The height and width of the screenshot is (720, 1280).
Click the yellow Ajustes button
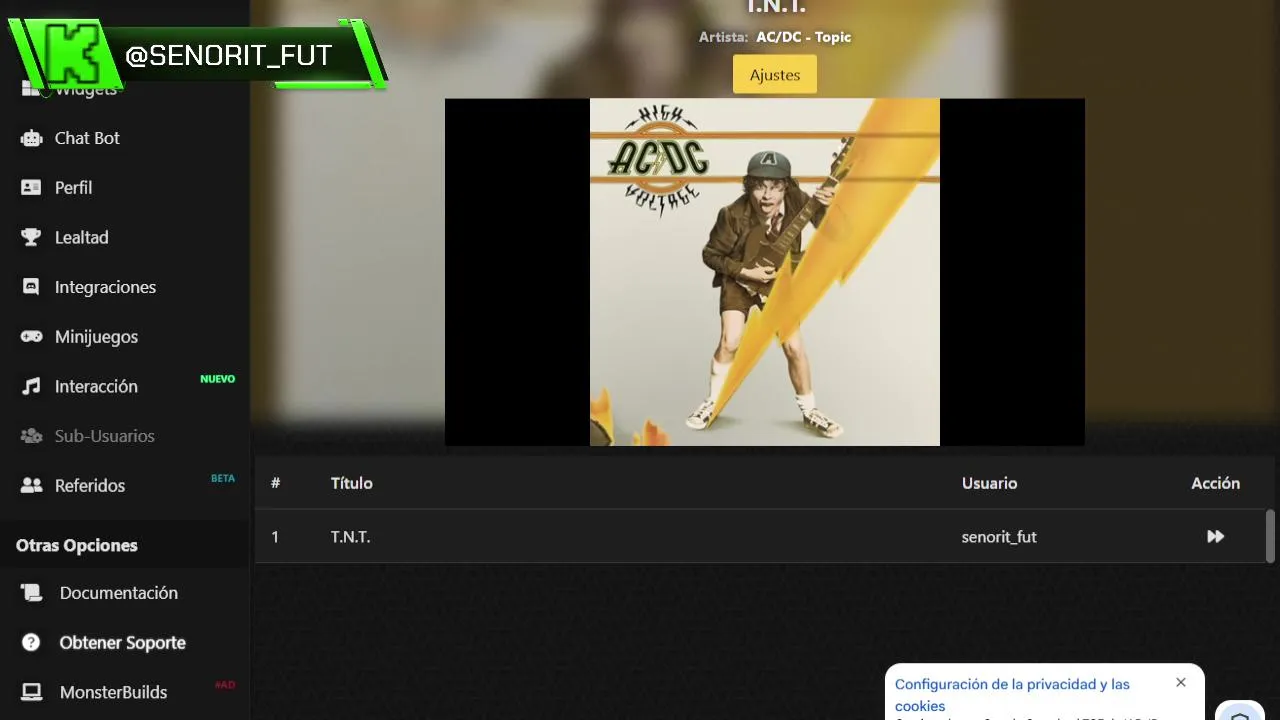point(775,75)
